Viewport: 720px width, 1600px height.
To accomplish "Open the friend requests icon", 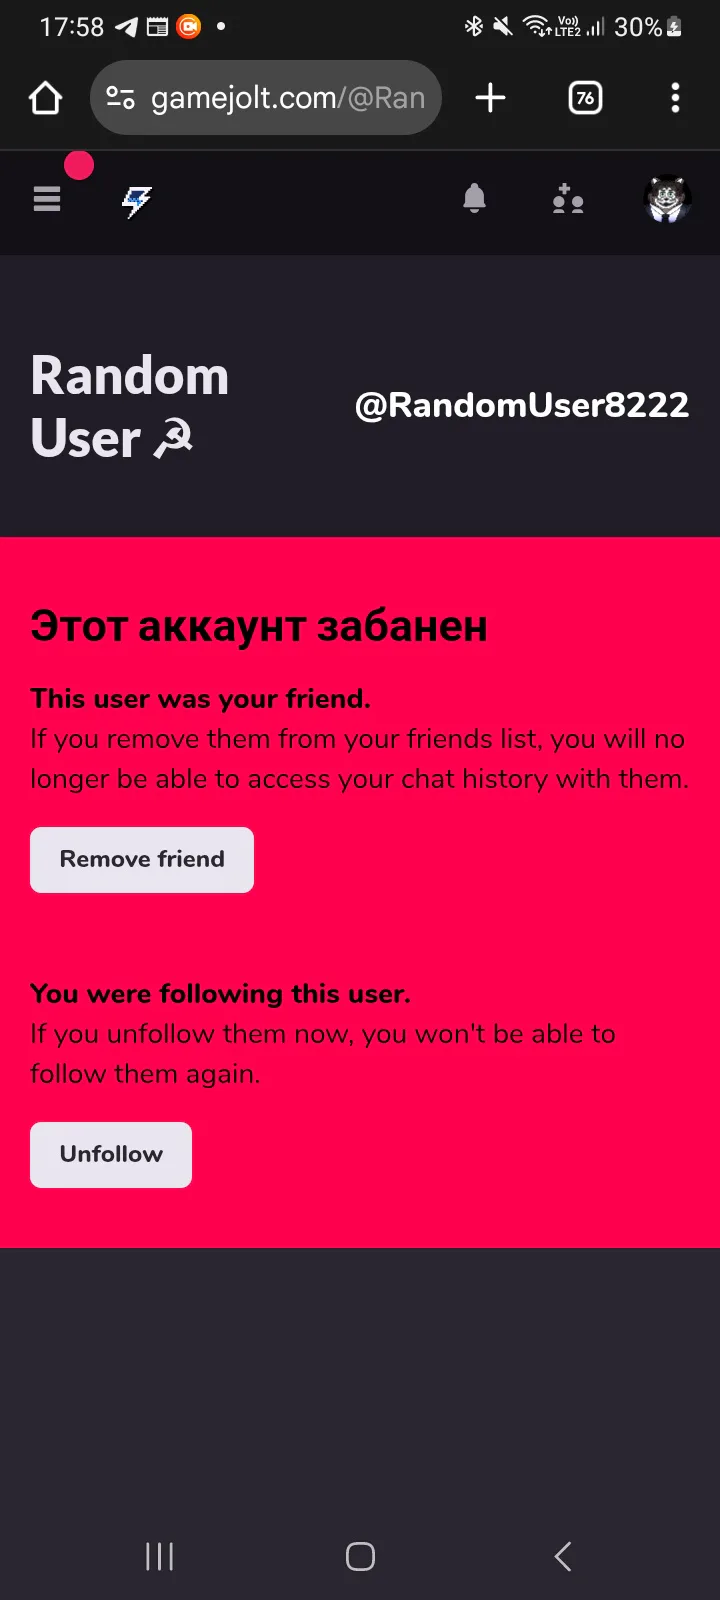I will coord(568,200).
